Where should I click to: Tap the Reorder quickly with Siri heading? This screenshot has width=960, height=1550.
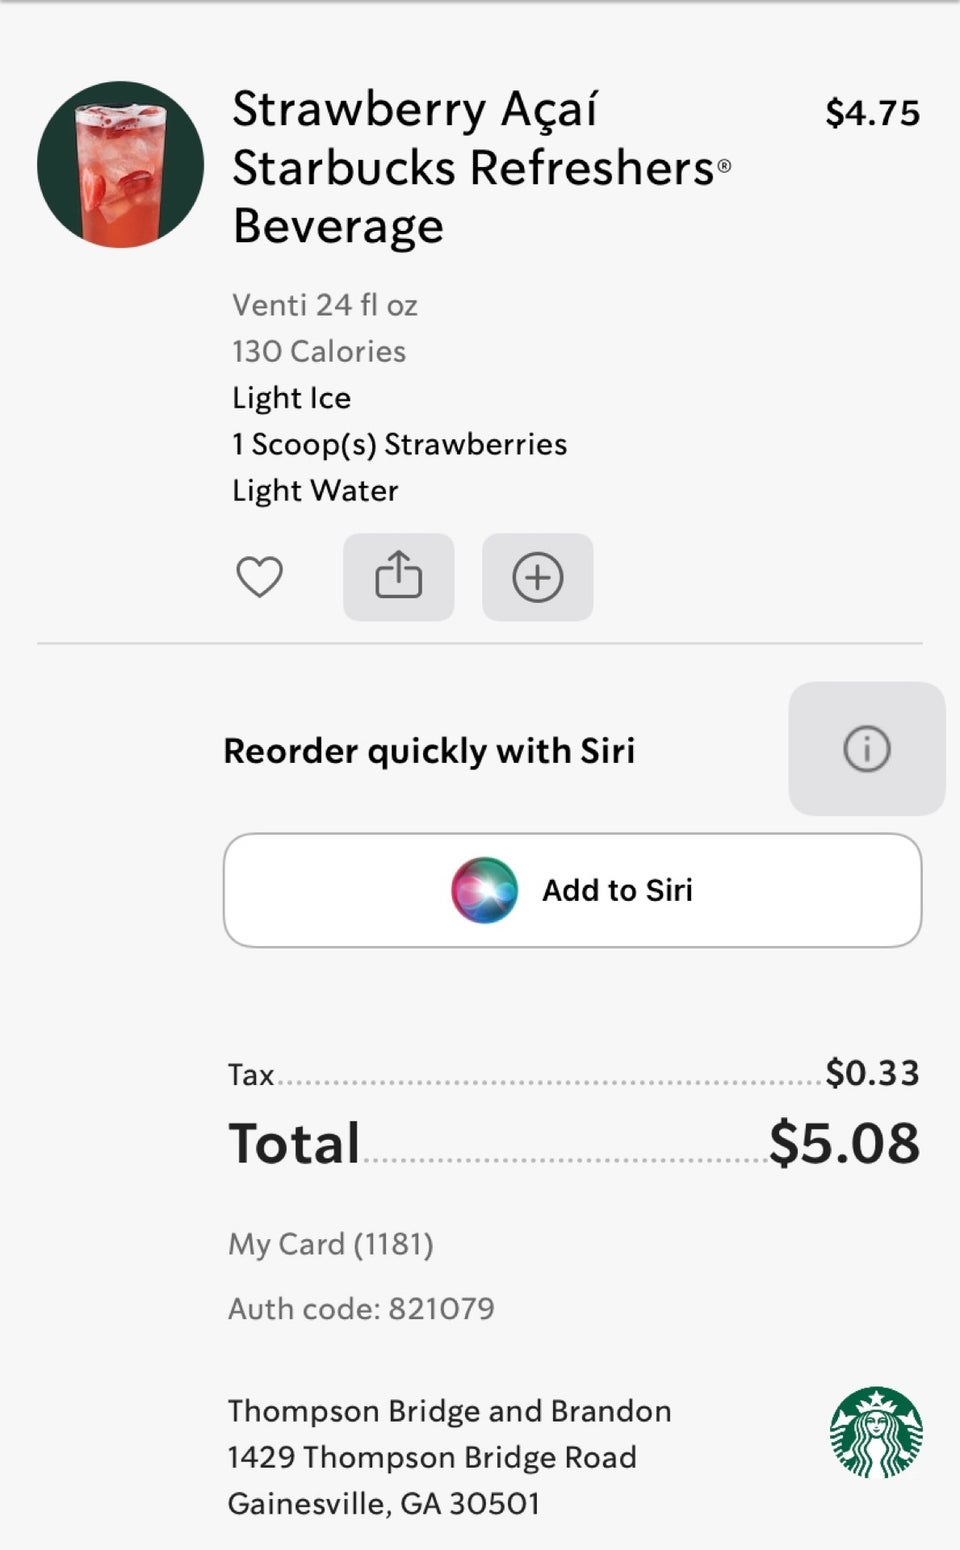point(429,750)
